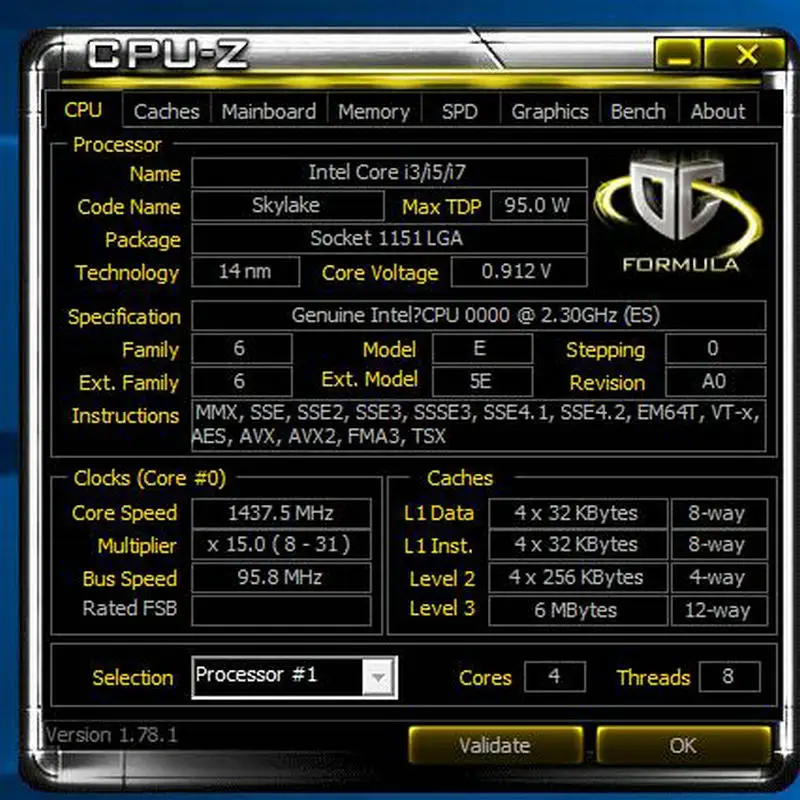
Task: Click the Cores value 4
Action: [555, 677]
